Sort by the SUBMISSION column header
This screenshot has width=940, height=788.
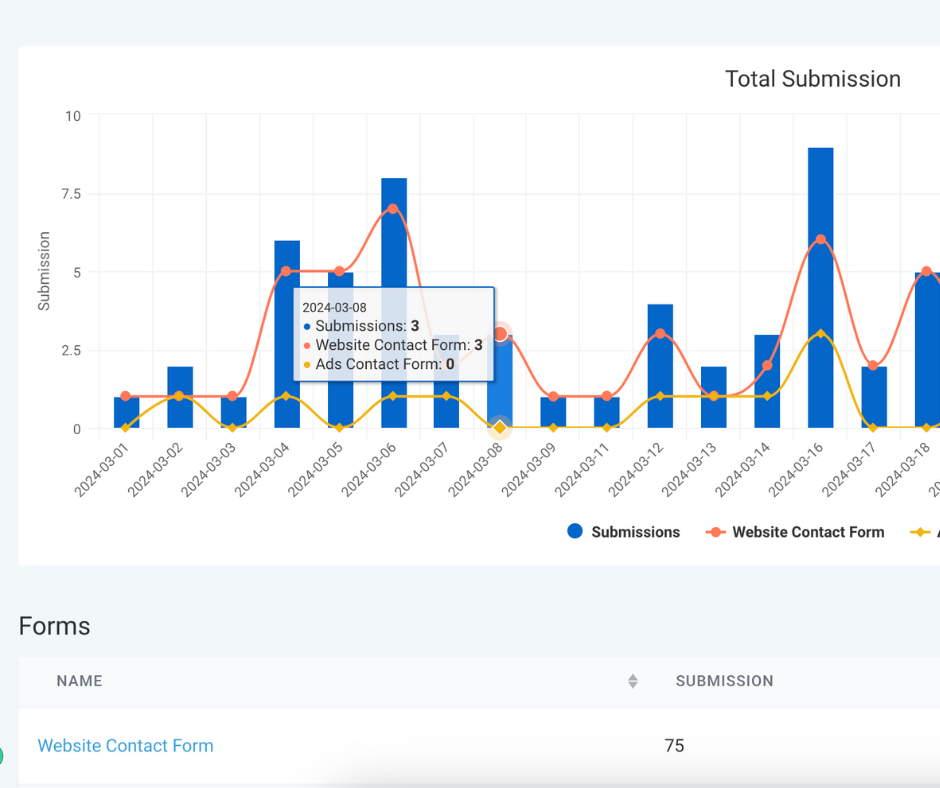(724, 681)
